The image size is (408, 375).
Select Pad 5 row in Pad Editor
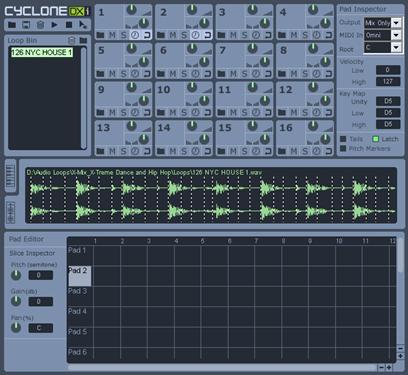(x=80, y=337)
